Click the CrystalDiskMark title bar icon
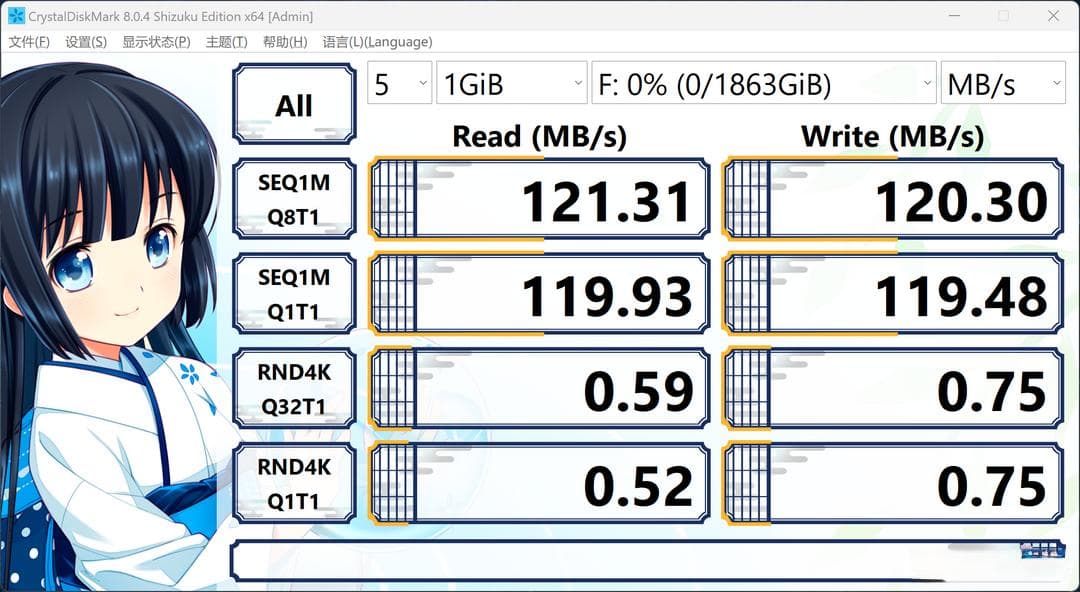Screen dimensions: 1080x592 point(16,16)
